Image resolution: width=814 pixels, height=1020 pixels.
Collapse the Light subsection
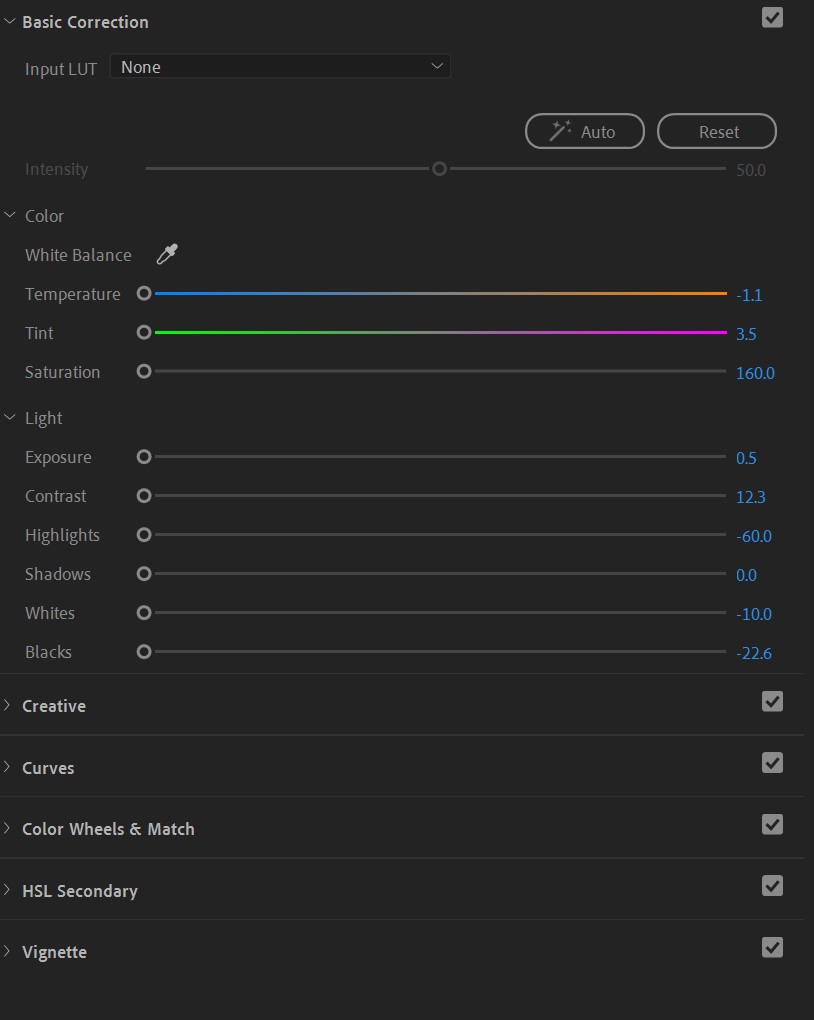[10, 417]
